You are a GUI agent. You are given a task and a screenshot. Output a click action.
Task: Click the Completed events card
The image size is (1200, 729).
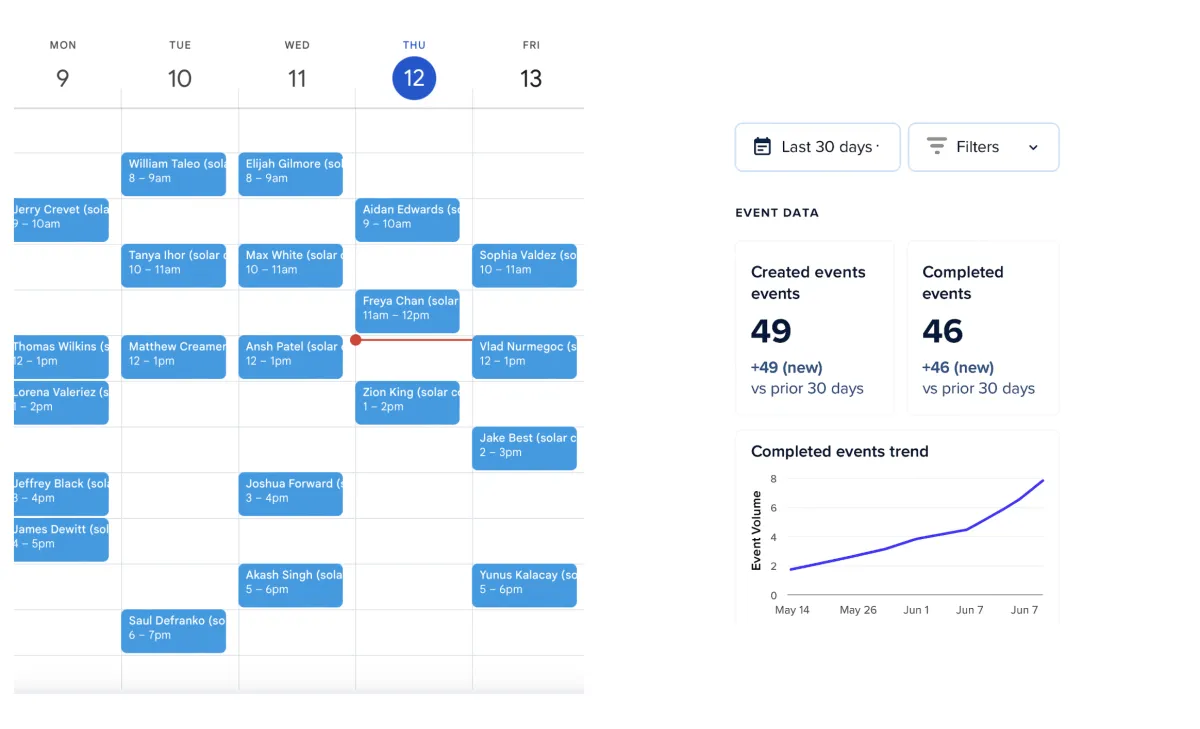(x=983, y=328)
